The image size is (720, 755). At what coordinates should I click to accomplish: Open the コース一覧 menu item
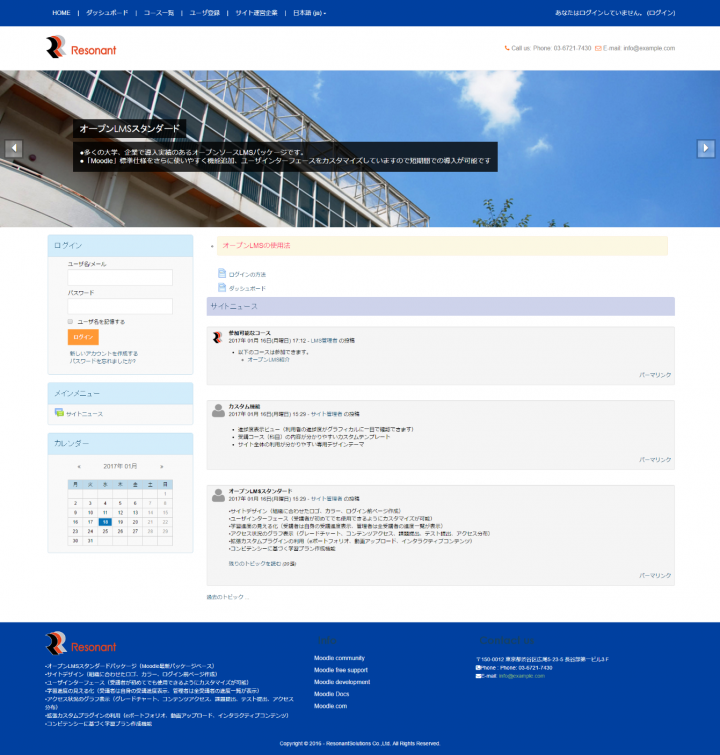(159, 13)
